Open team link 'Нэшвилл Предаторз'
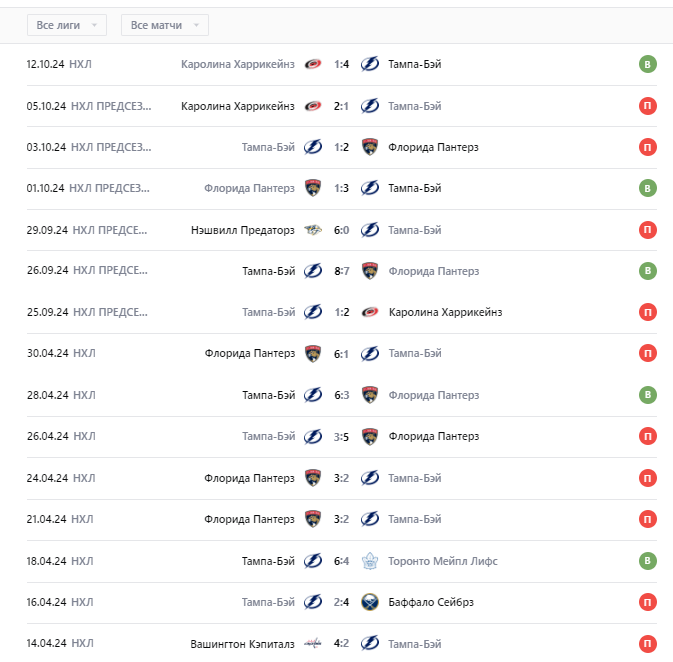This screenshot has height=662, width=673. point(243,230)
